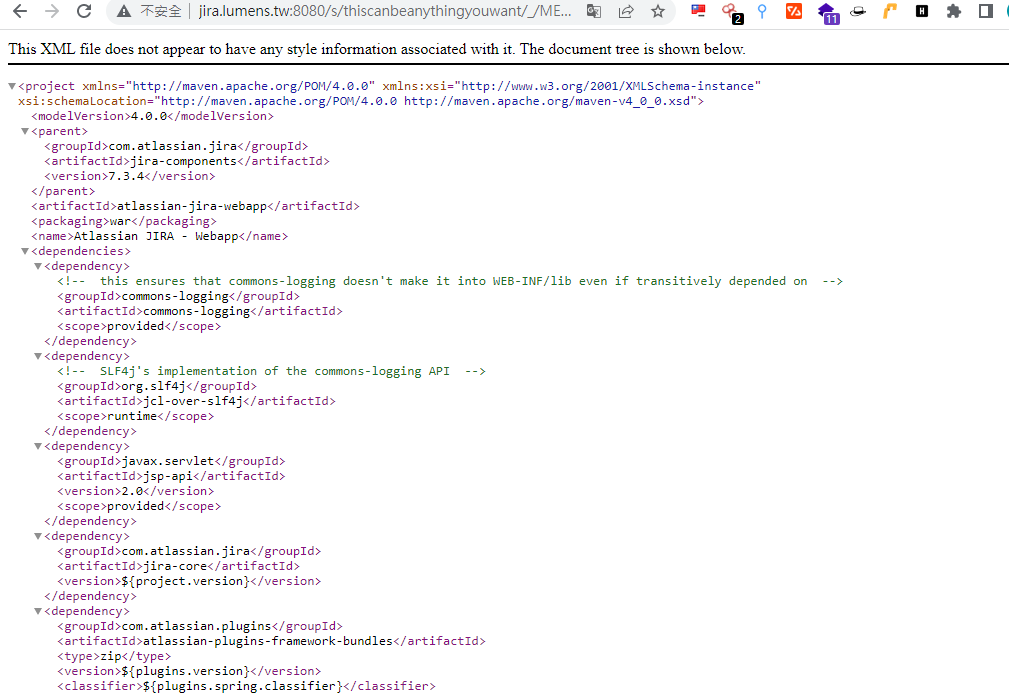
Task: Click the comment about commons-logging WEB-INF/lib
Action: [450, 281]
